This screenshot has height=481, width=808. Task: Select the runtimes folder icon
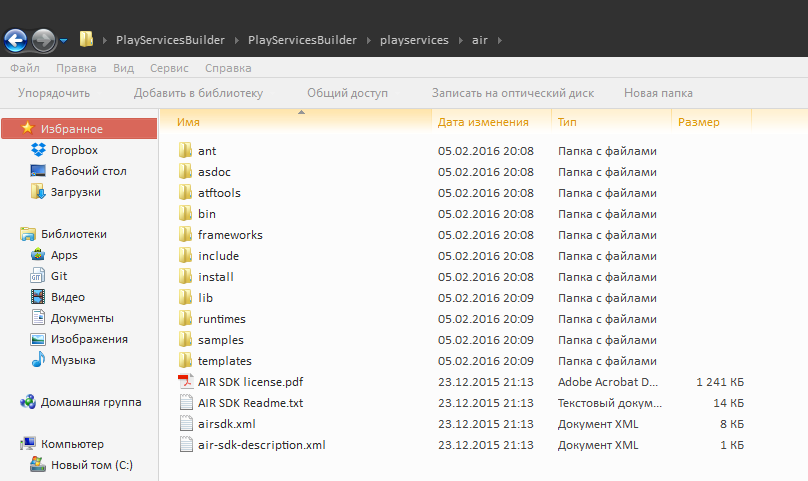[x=186, y=319]
